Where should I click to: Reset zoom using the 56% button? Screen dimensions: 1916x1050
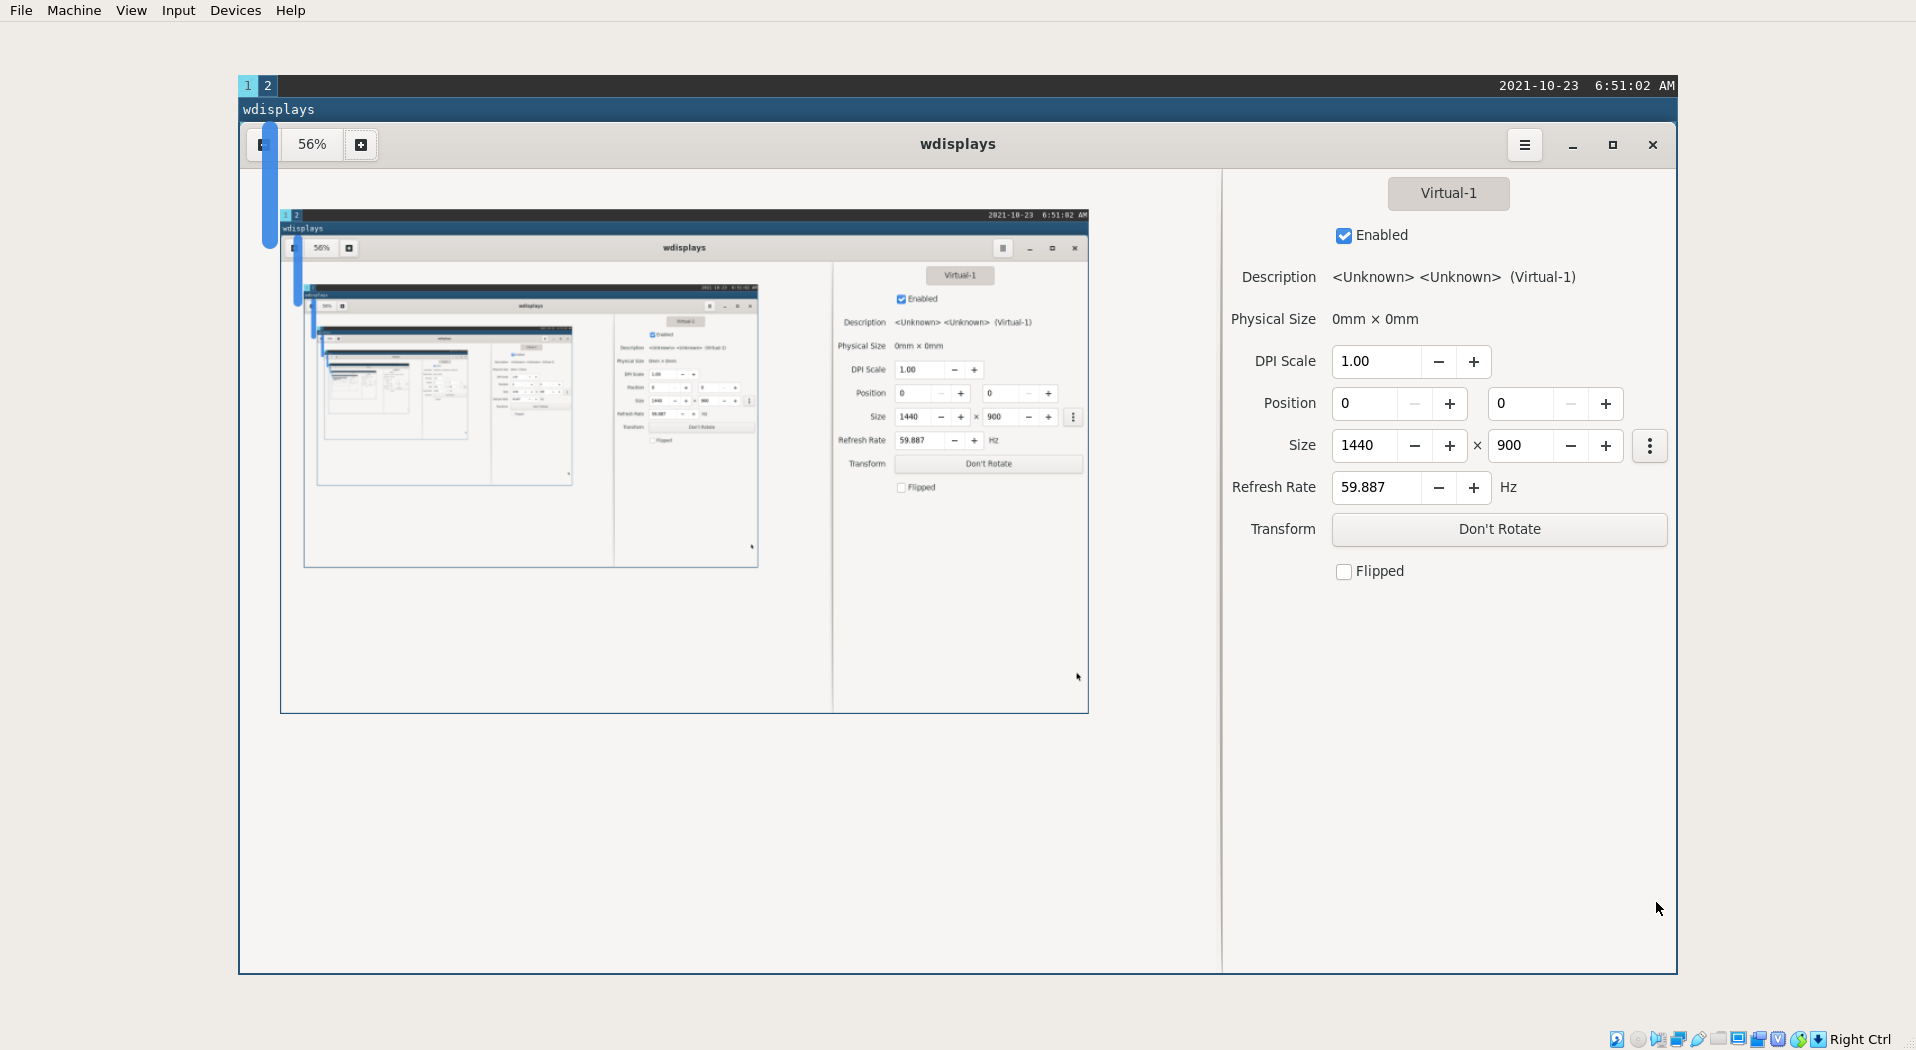[x=312, y=145]
